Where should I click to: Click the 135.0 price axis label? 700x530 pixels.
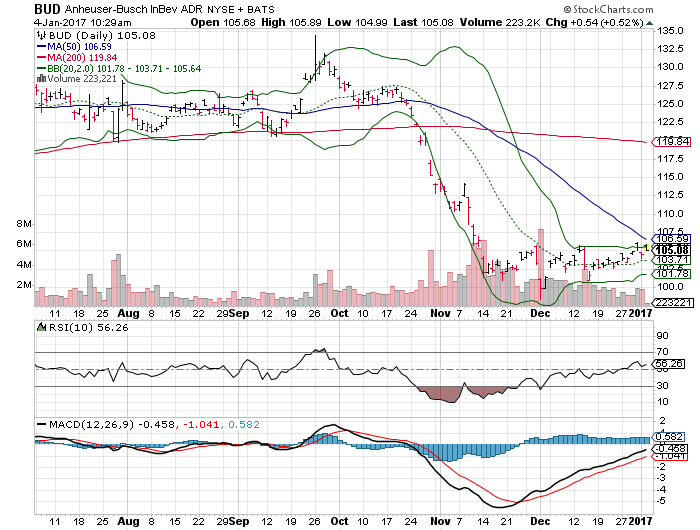coord(670,31)
